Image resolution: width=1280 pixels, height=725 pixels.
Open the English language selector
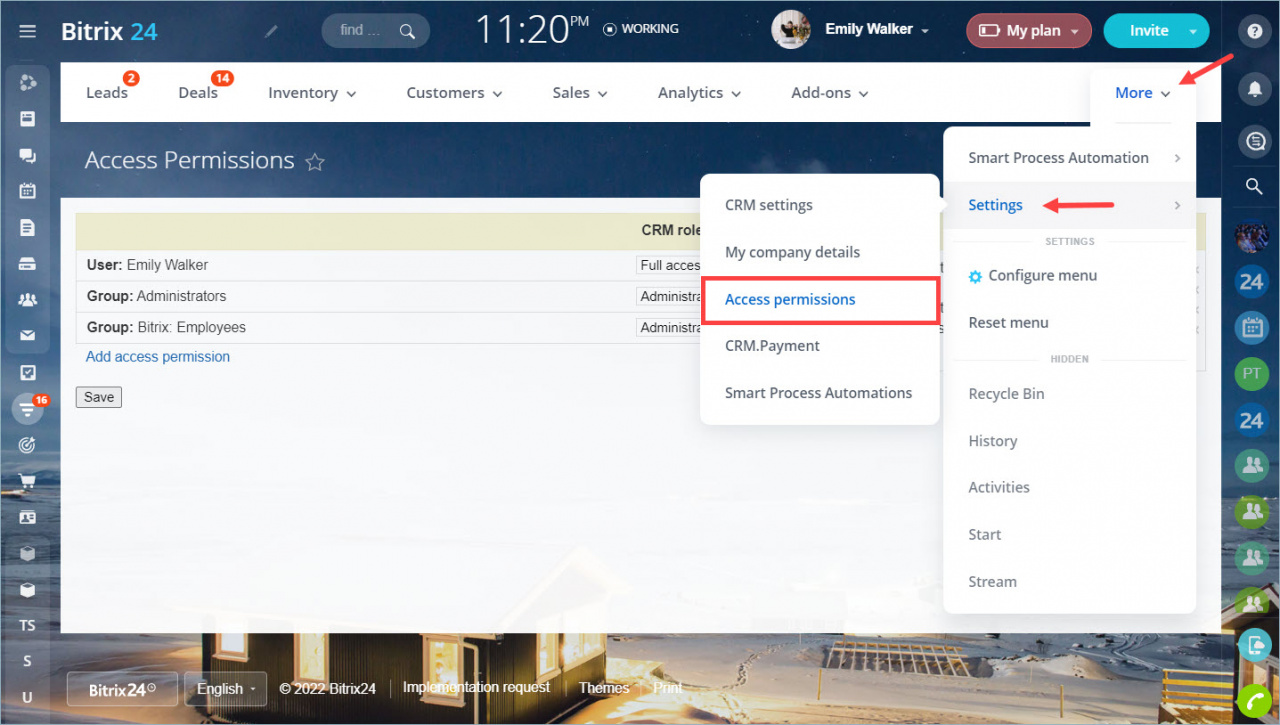click(x=226, y=689)
